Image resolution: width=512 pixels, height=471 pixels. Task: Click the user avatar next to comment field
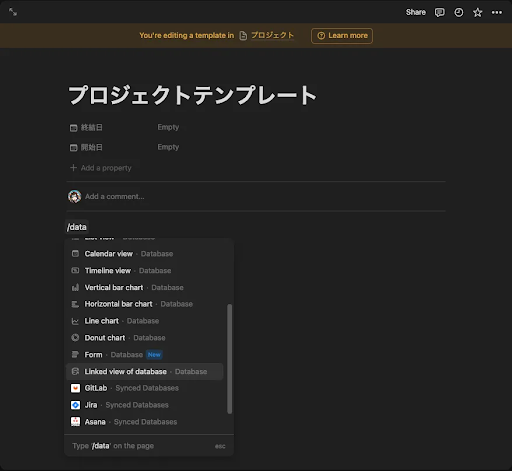pos(75,197)
